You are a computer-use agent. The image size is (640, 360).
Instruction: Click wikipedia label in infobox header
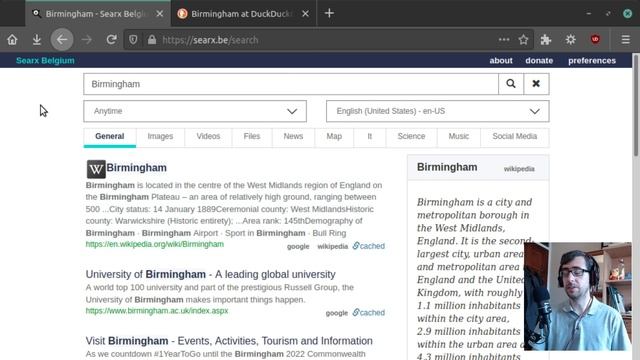(519, 169)
